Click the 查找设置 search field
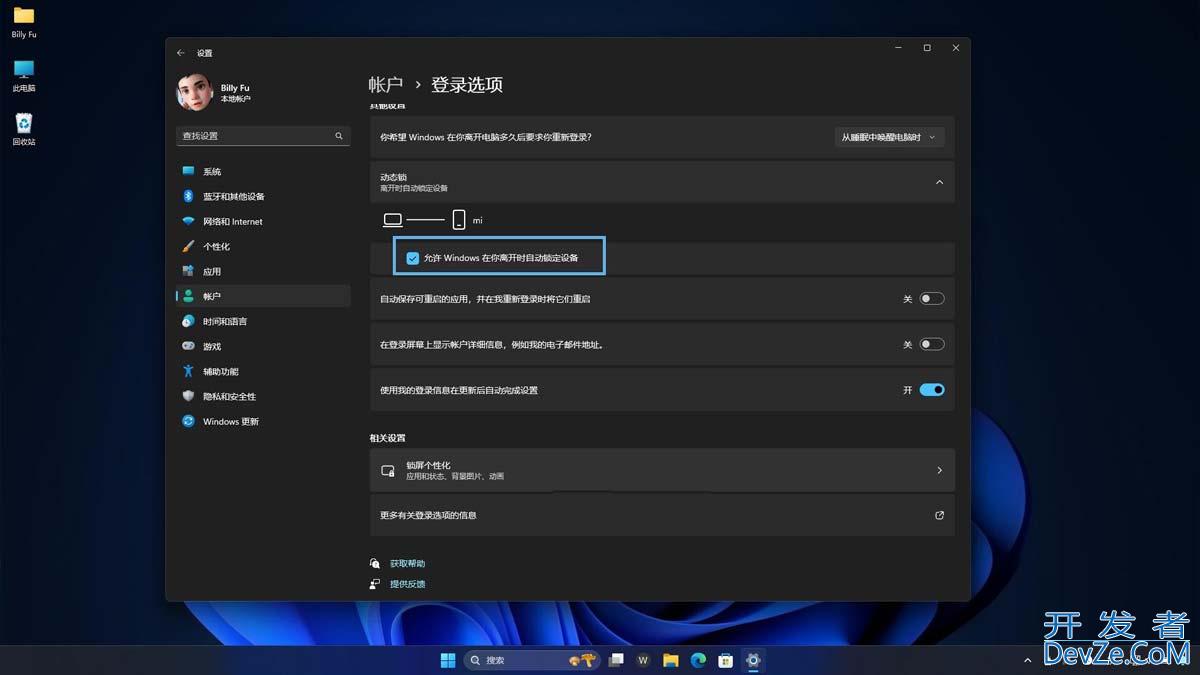The height and width of the screenshot is (675, 1200). 263,136
